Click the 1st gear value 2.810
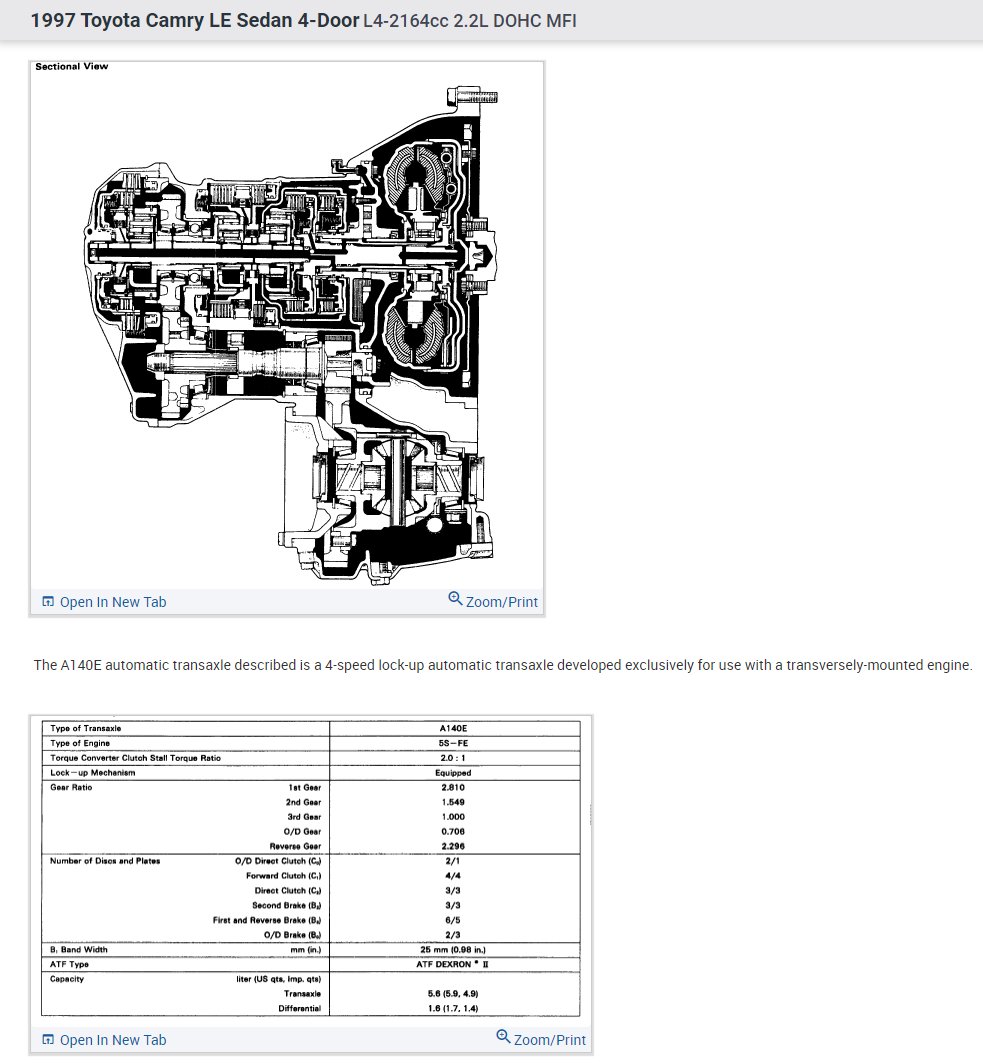Screen dimensions: 983x1063 (453, 788)
